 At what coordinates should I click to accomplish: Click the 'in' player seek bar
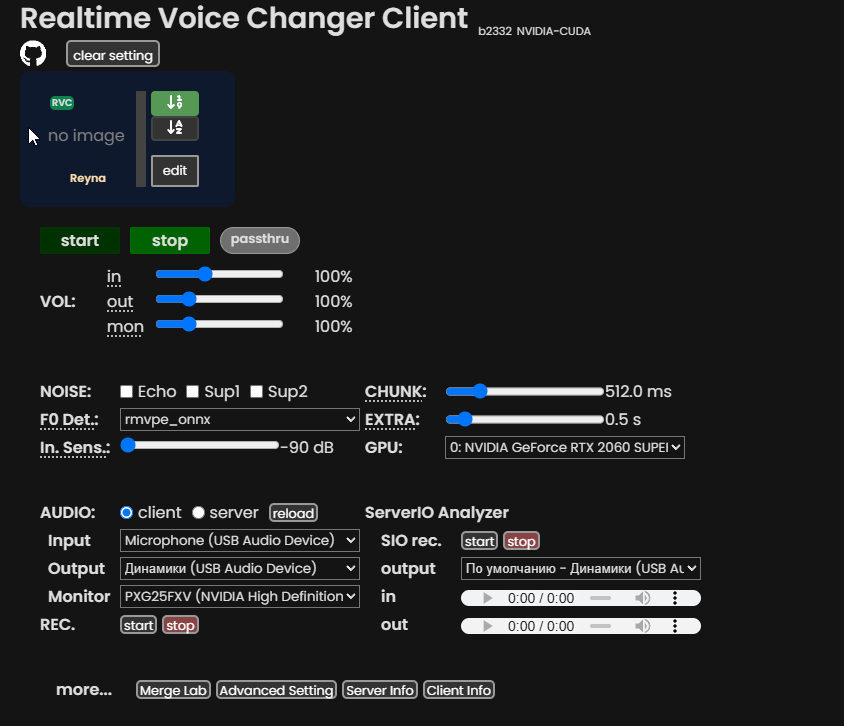(600, 598)
